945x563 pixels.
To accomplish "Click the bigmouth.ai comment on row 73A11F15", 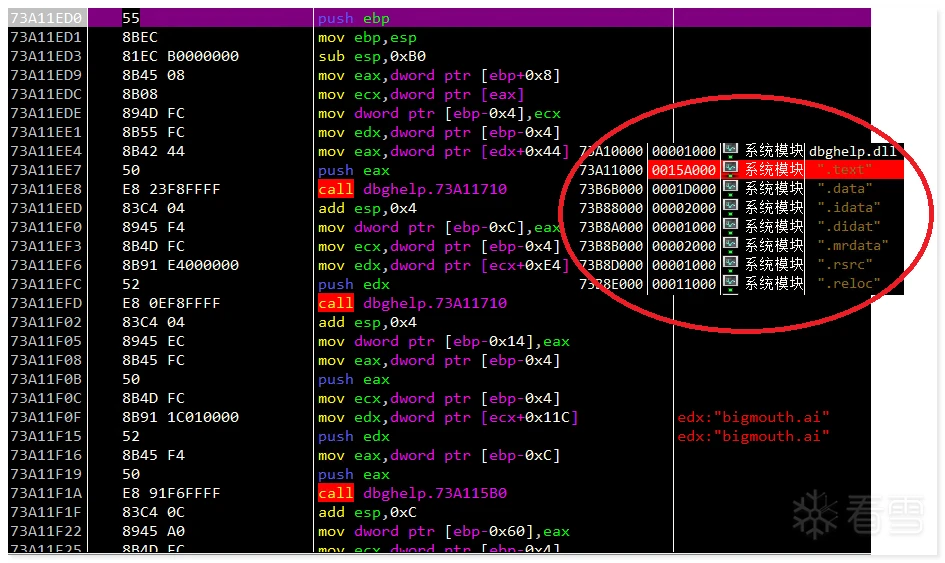I will [753, 436].
